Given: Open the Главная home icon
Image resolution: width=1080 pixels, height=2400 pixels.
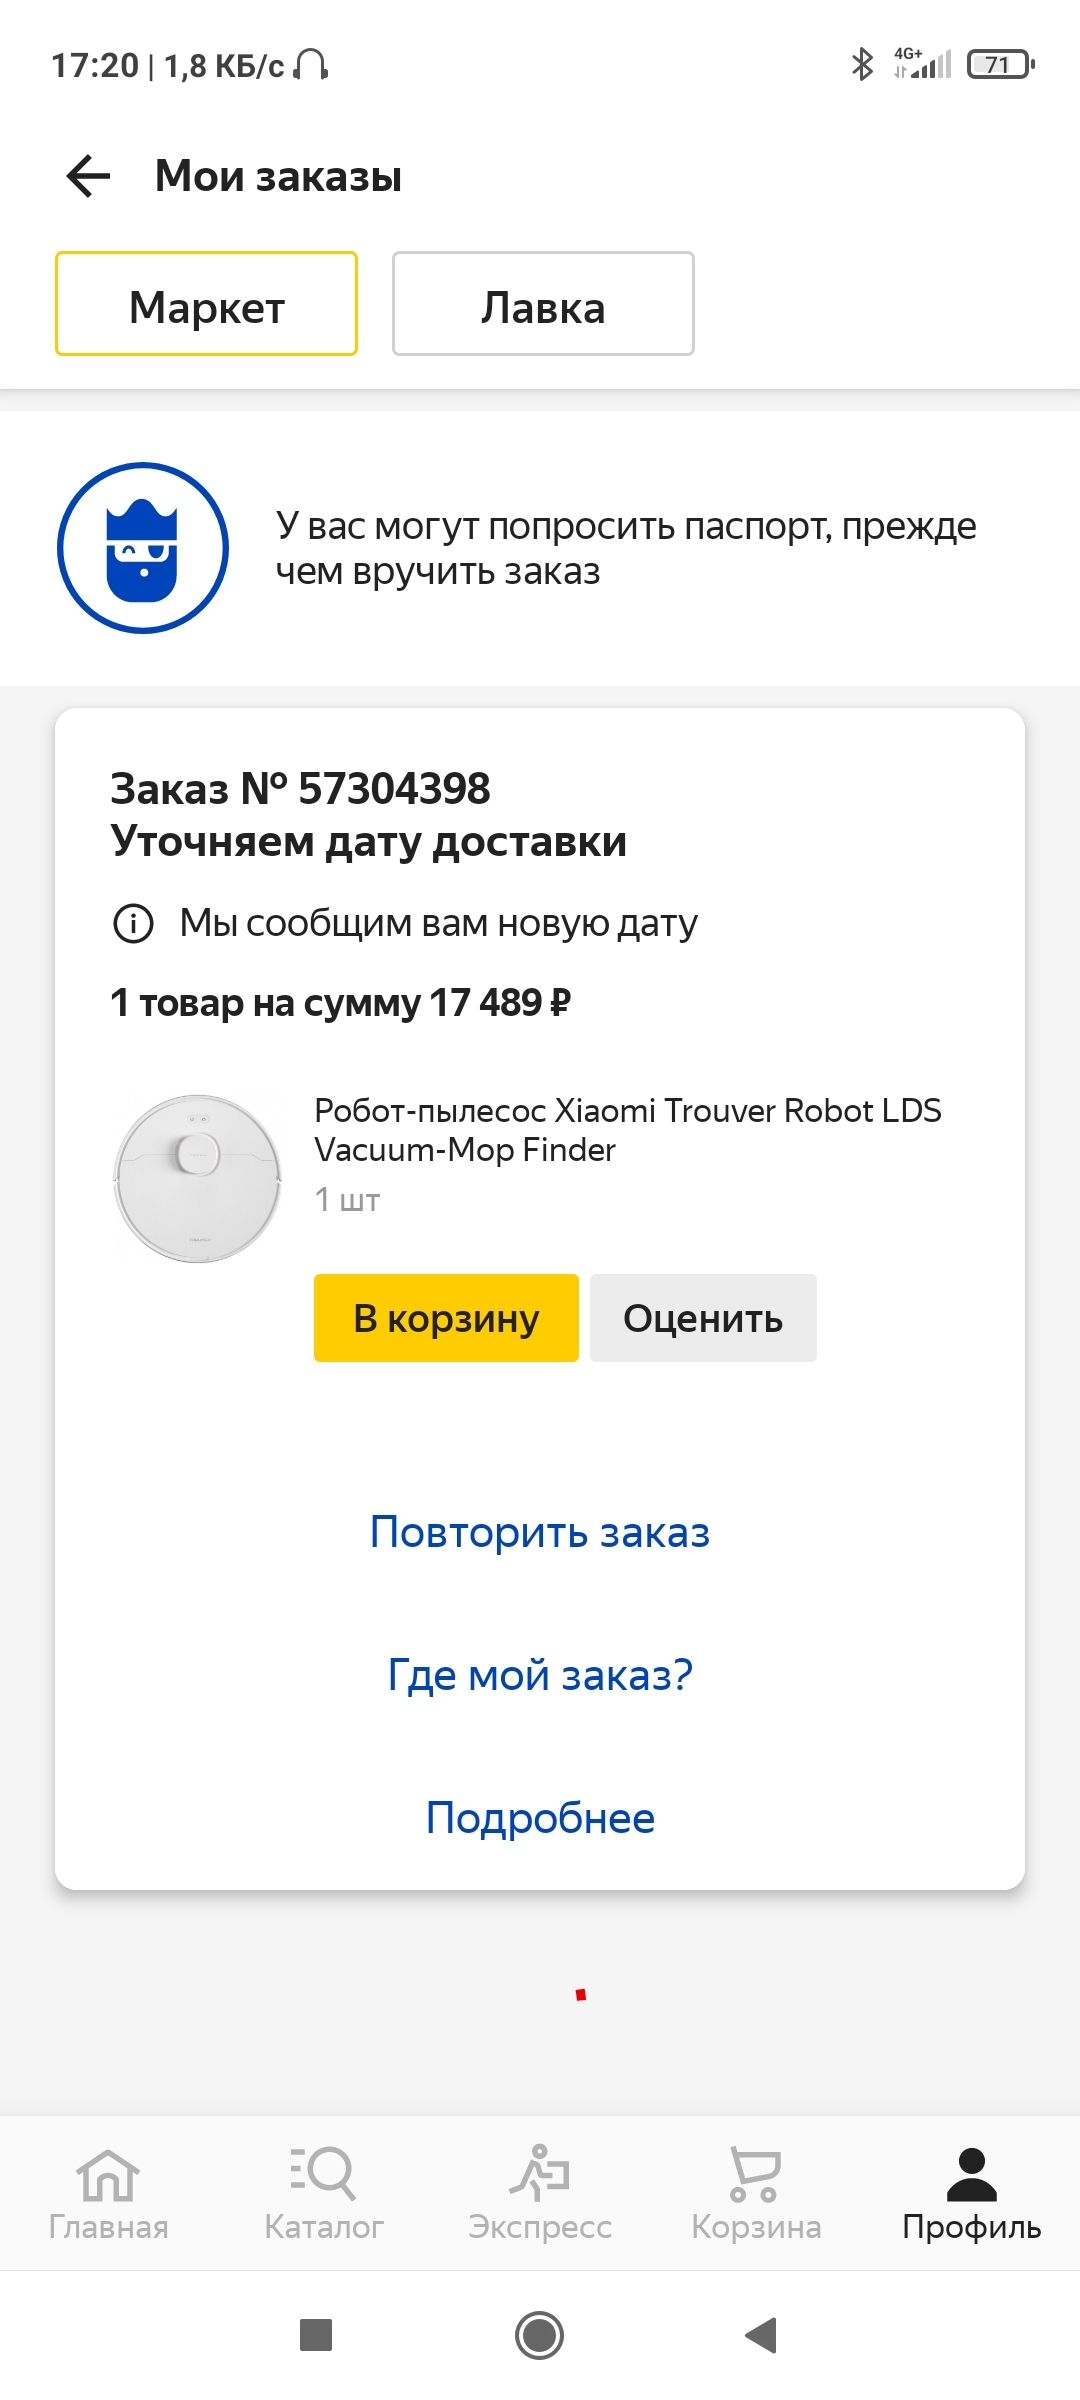Looking at the screenshot, I should pyautogui.click(x=108, y=2176).
